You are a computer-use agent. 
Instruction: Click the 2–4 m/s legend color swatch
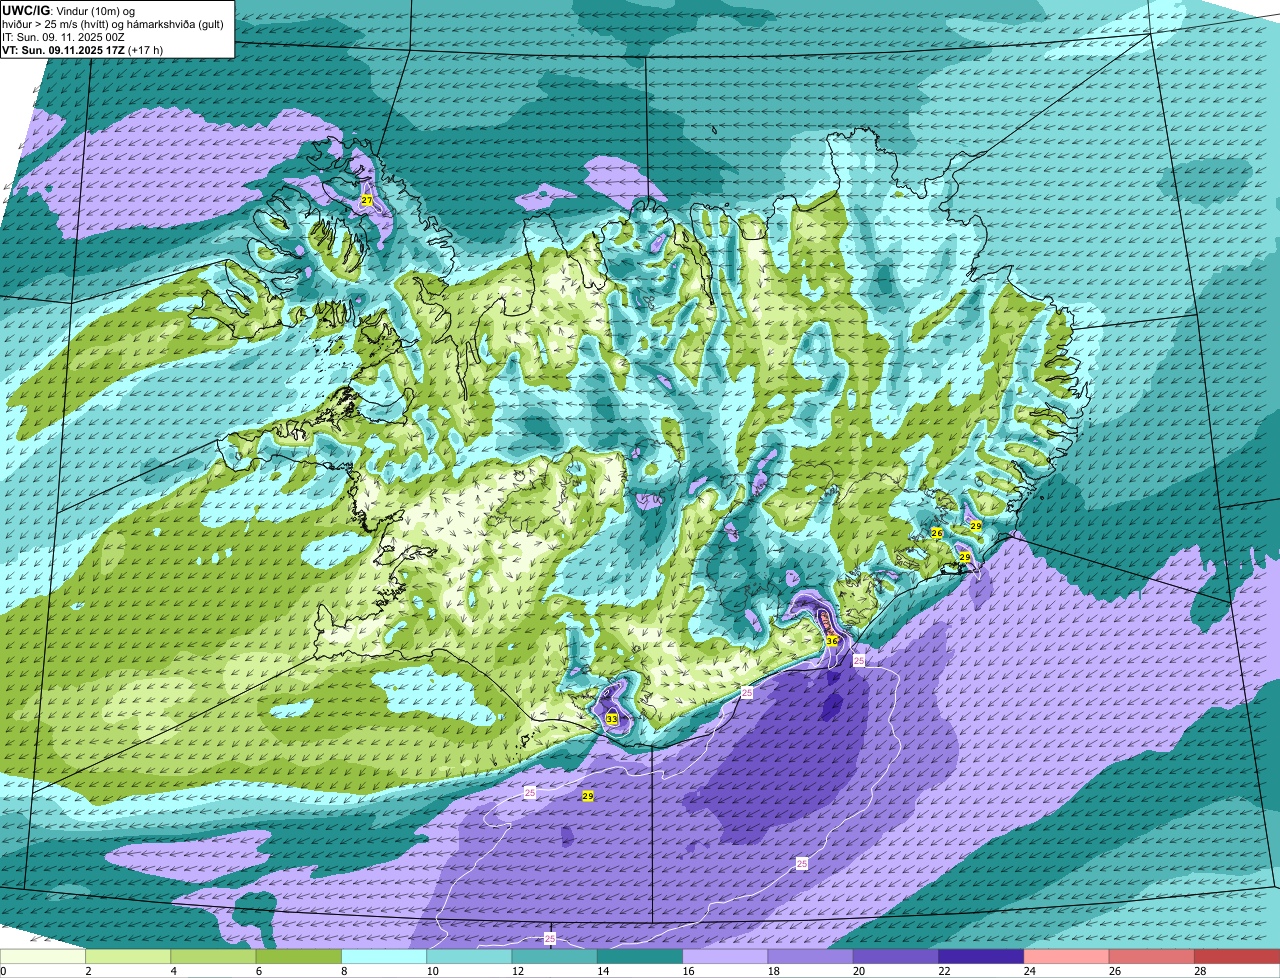coord(128,957)
